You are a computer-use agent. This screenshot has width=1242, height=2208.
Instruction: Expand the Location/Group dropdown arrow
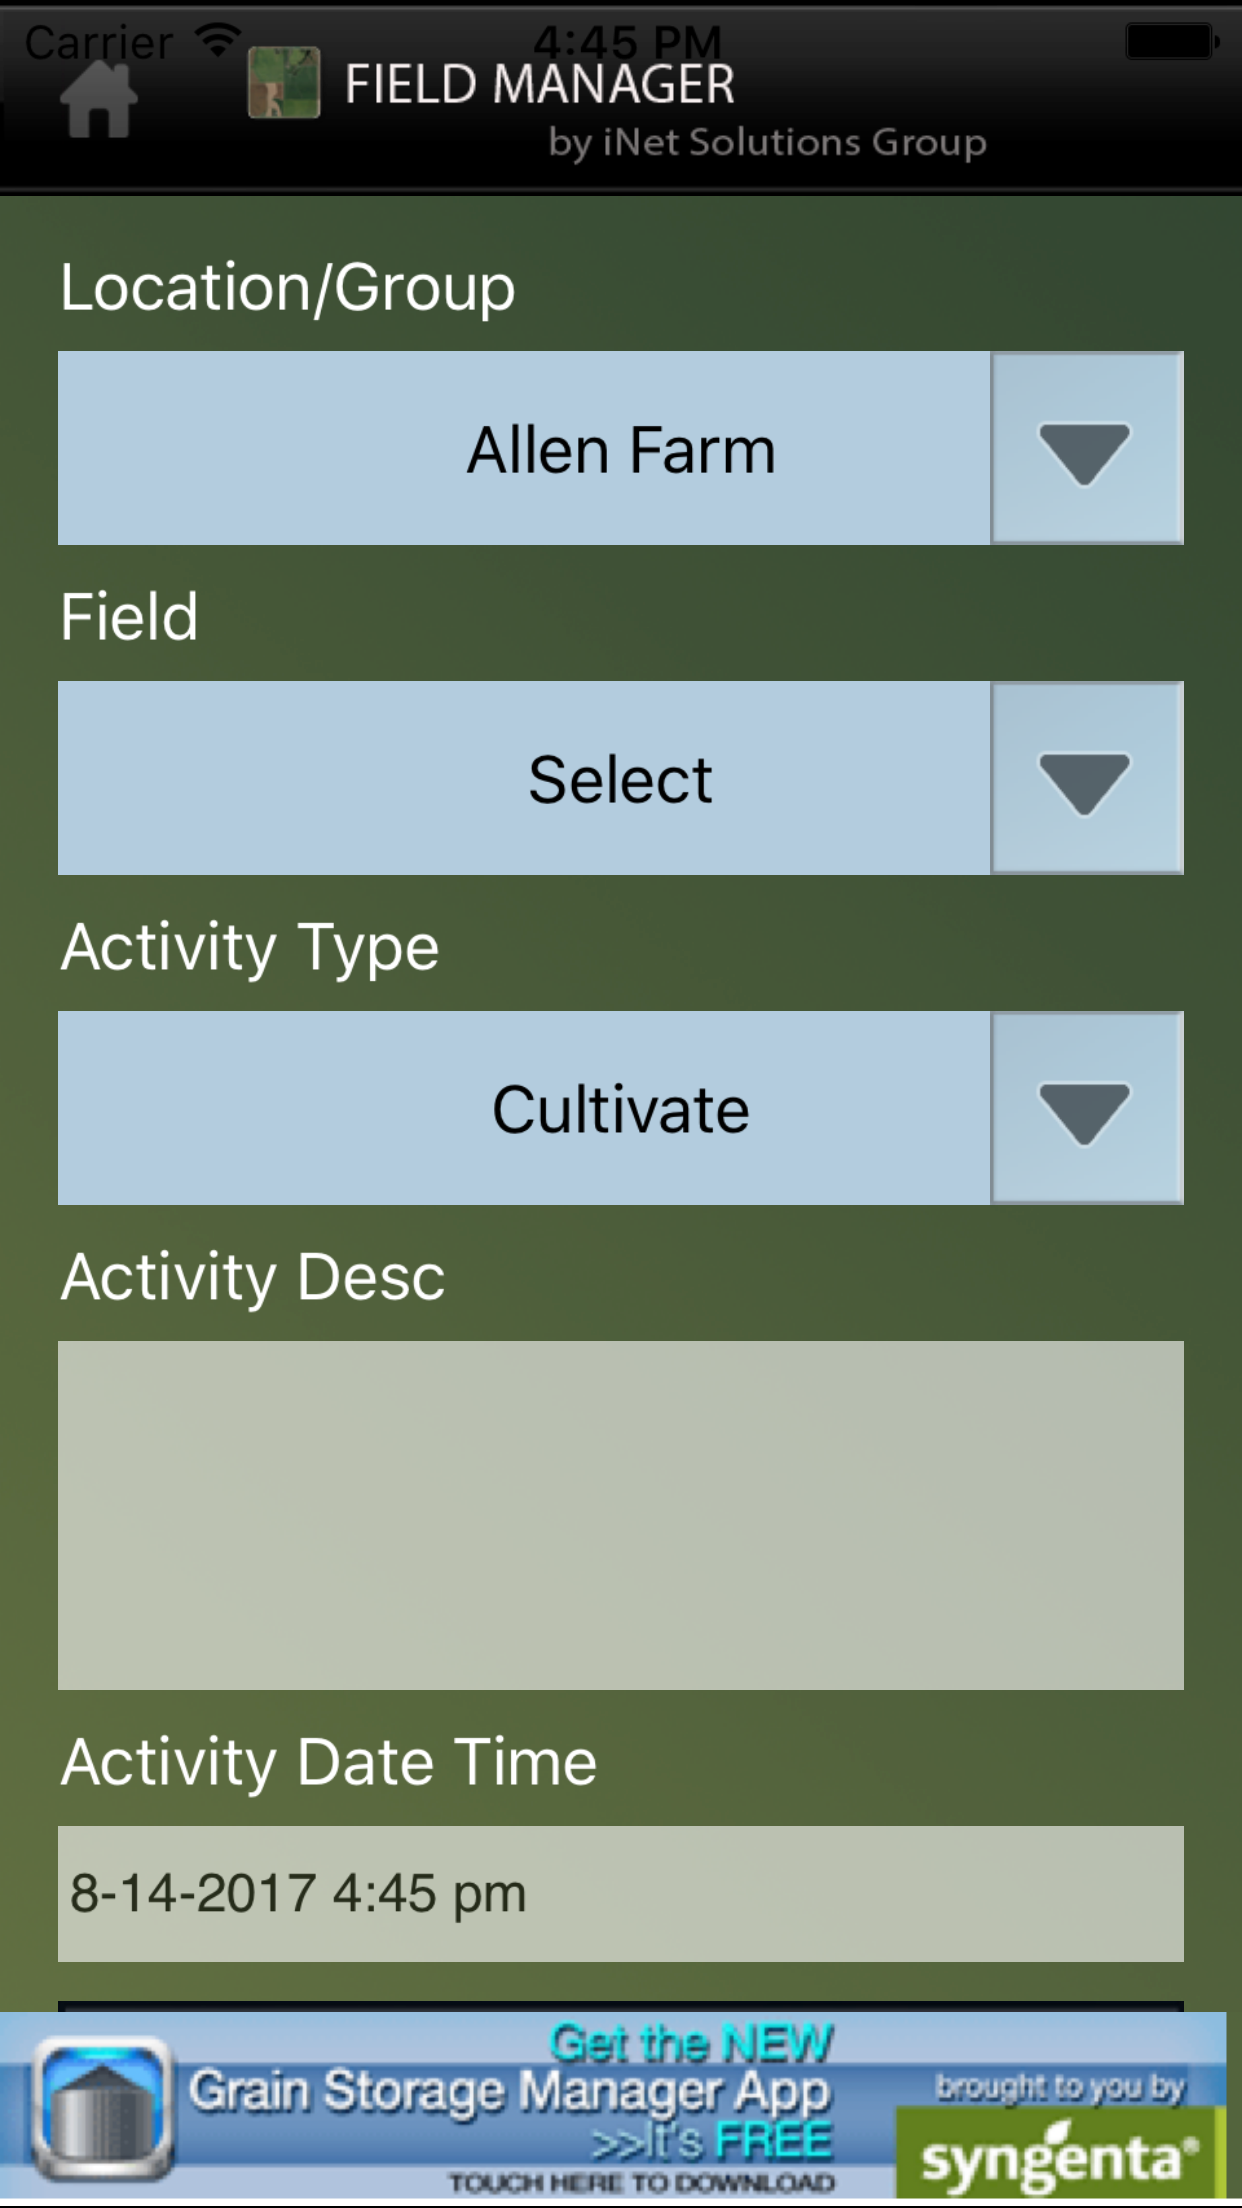point(1086,449)
